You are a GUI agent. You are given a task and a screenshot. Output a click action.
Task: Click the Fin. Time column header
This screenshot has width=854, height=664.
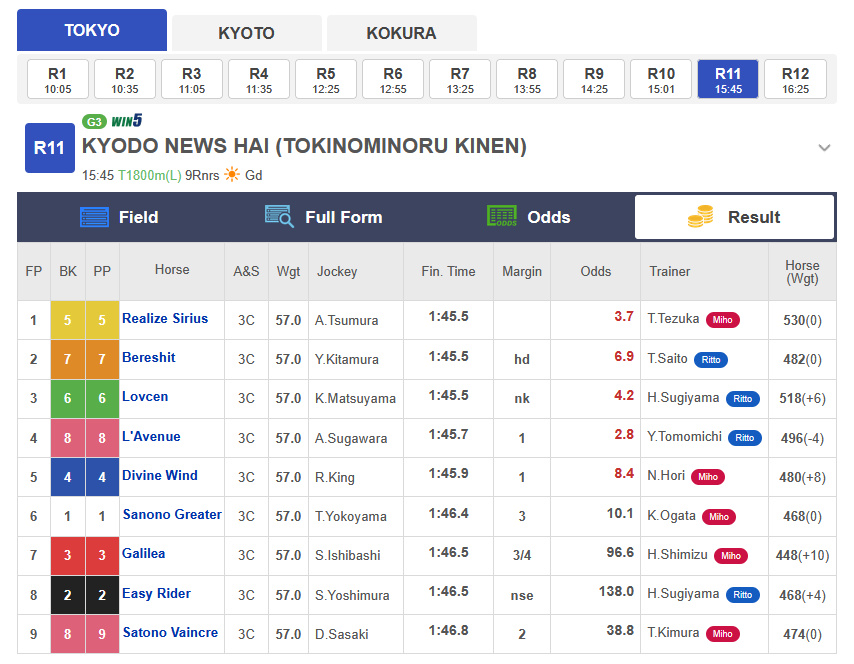(448, 271)
